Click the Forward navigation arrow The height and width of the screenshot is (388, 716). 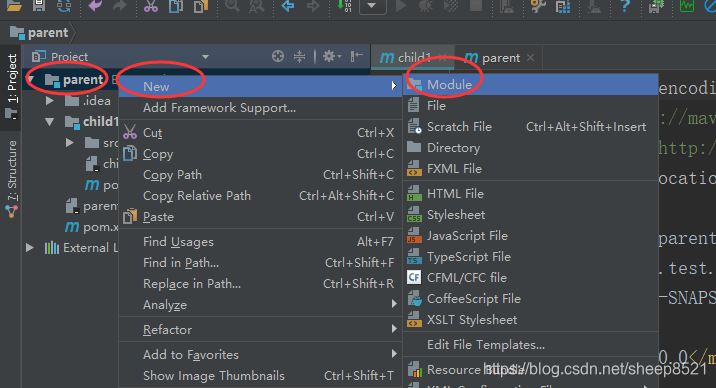point(313,5)
